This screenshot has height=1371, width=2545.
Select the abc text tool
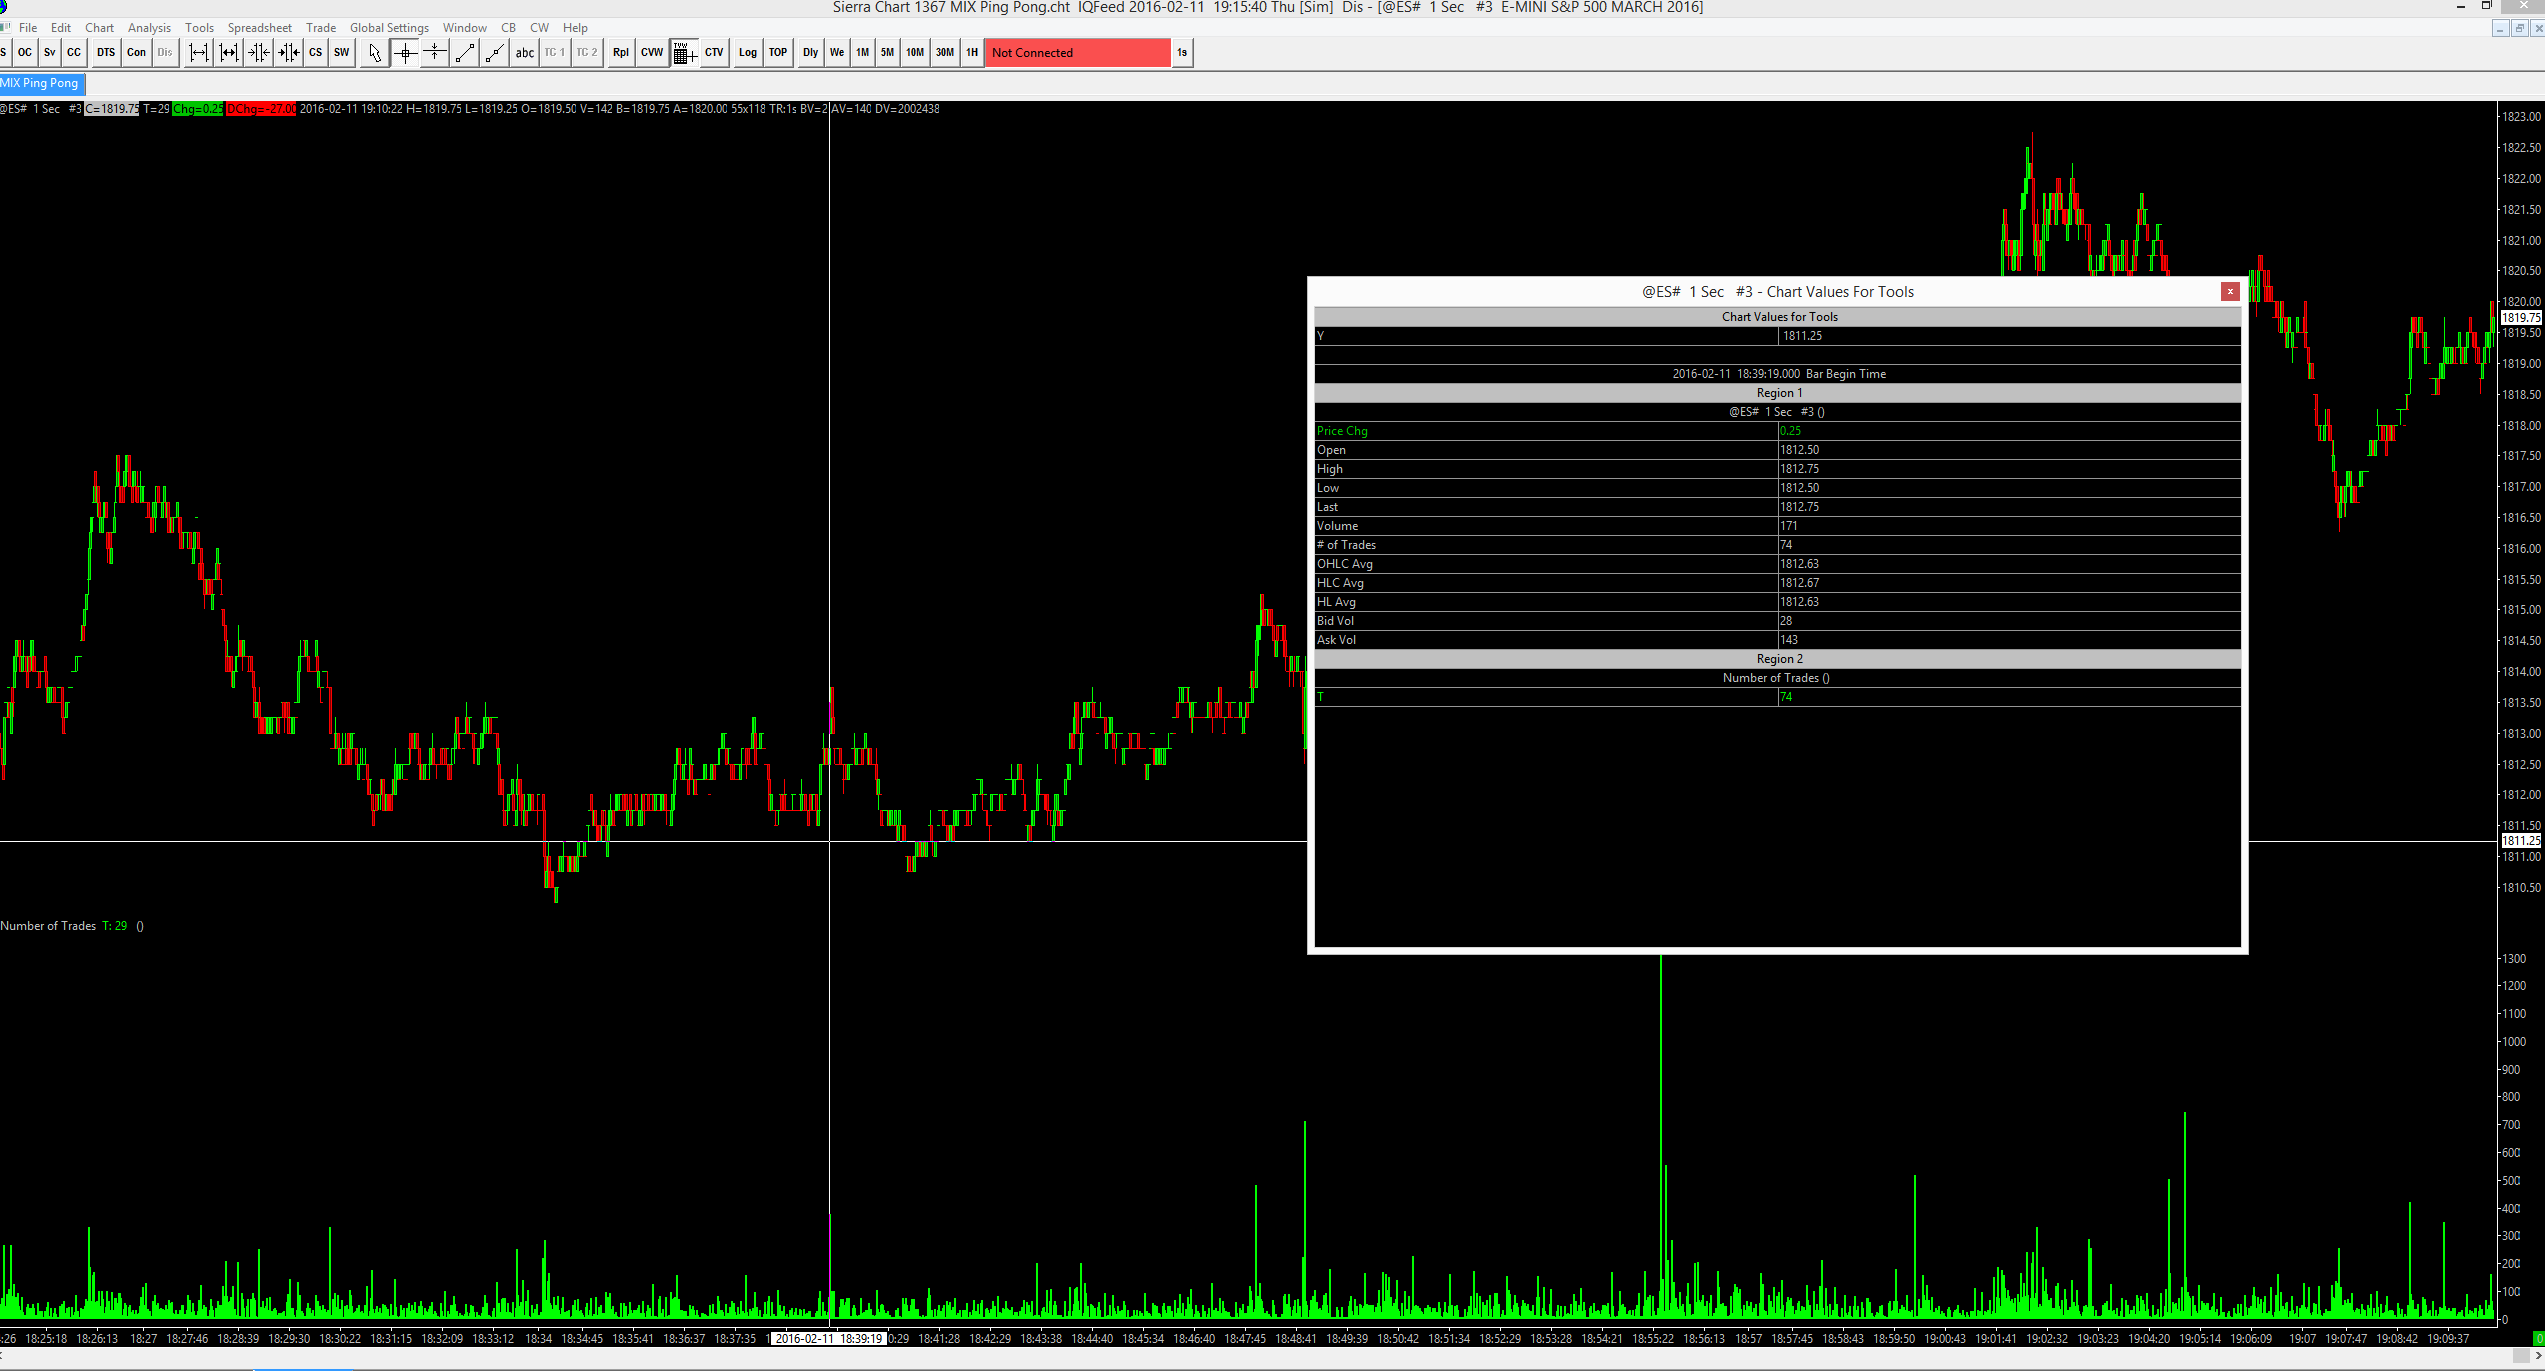click(524, 53)
